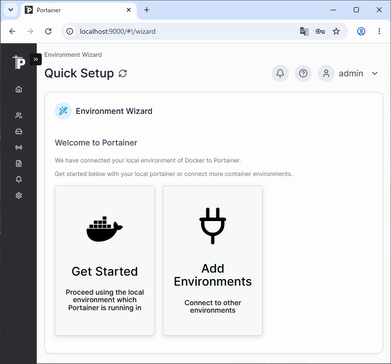Click the plug icon on Add Environments
391x364 pixels.
[x=213, y=226]
